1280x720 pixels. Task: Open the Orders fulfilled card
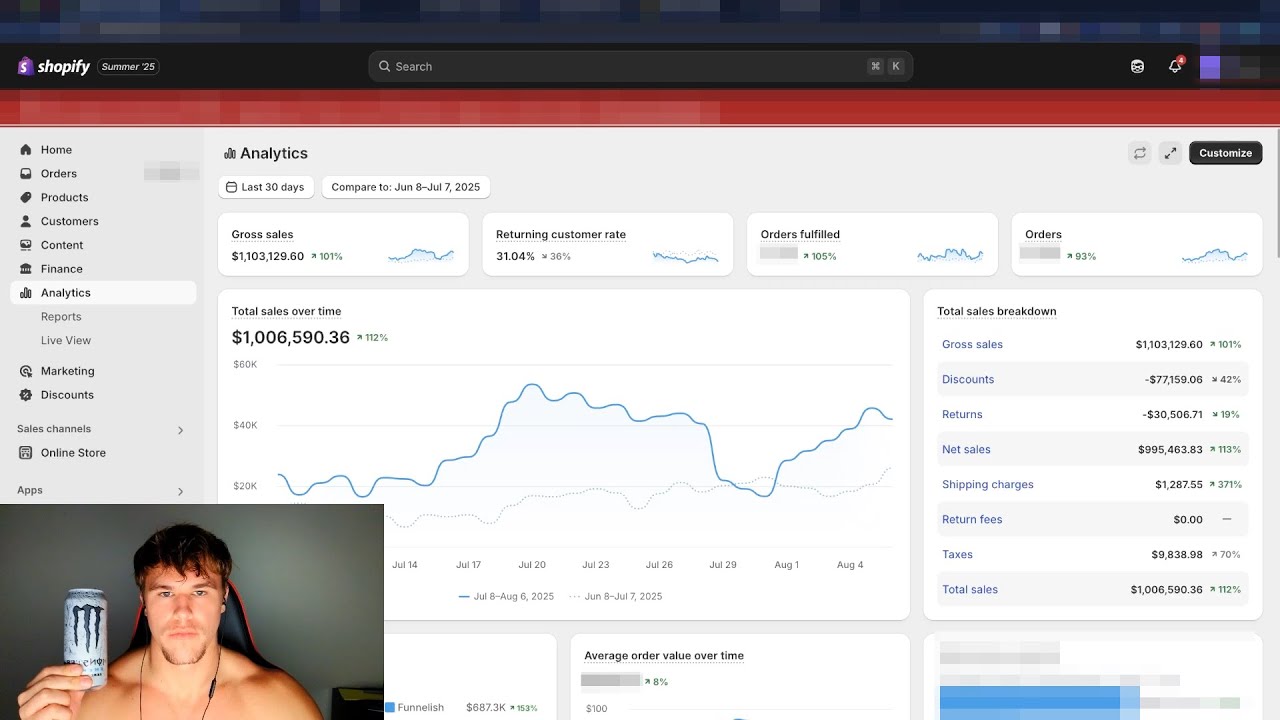[x=872, y=244]
